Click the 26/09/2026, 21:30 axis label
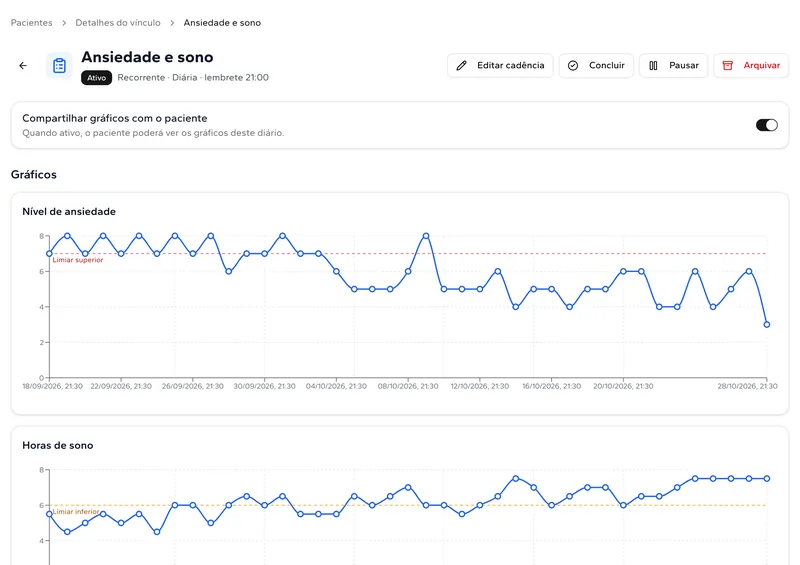The image size is (800, 565). (x=193, y=386)
